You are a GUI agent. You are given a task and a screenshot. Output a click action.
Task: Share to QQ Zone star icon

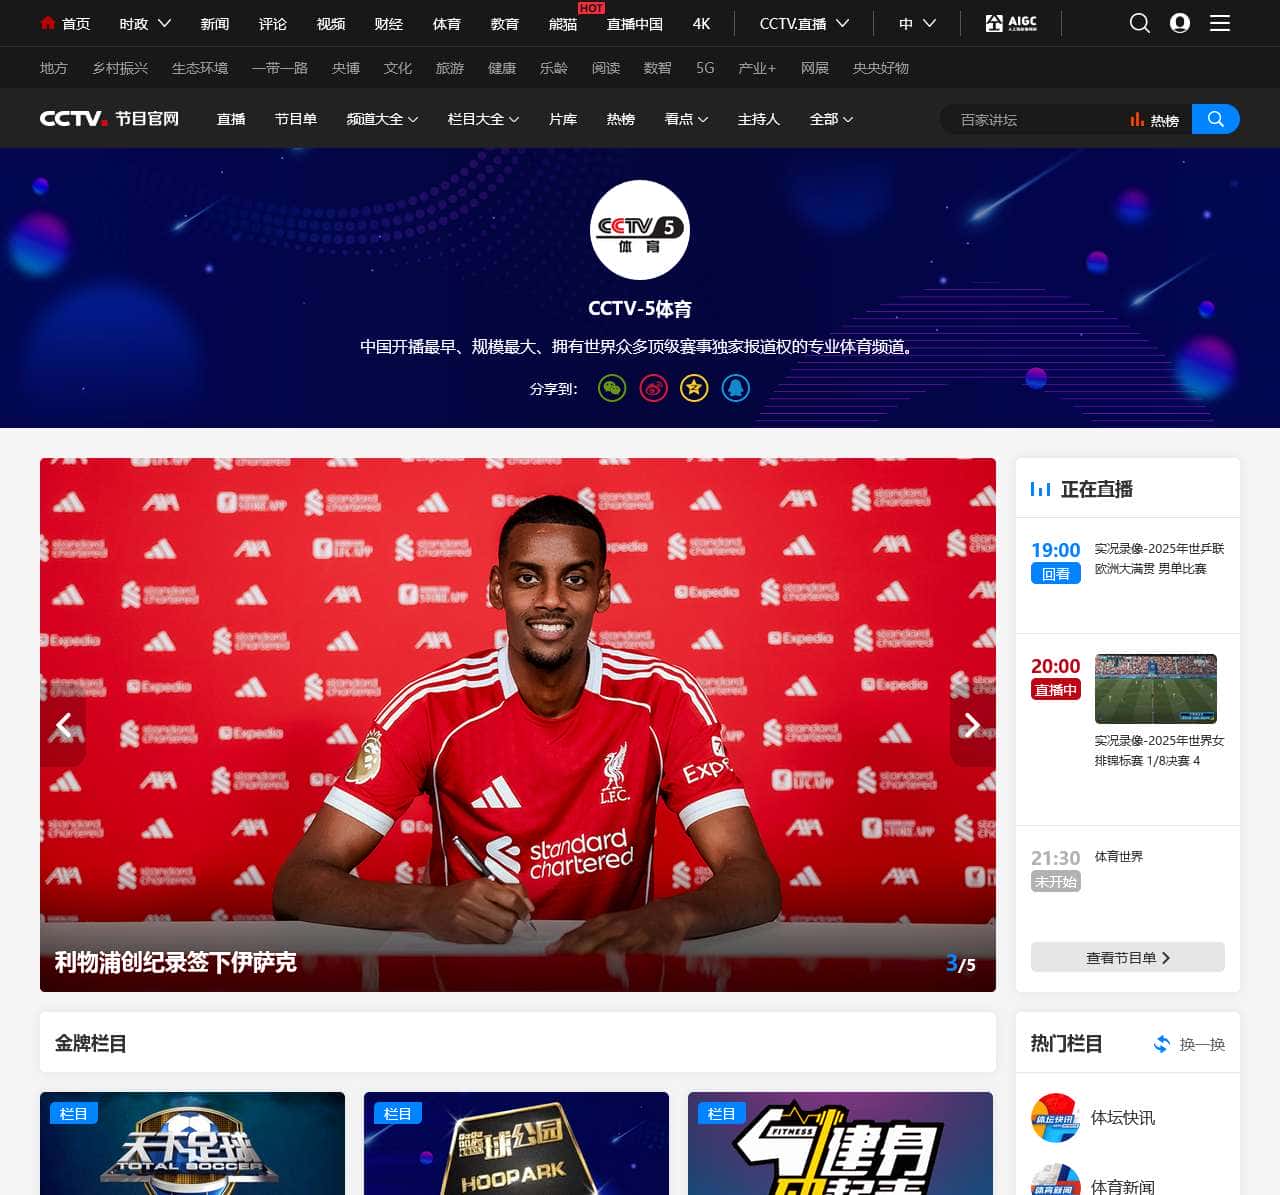pyautogui.click(x=694, y=388)
